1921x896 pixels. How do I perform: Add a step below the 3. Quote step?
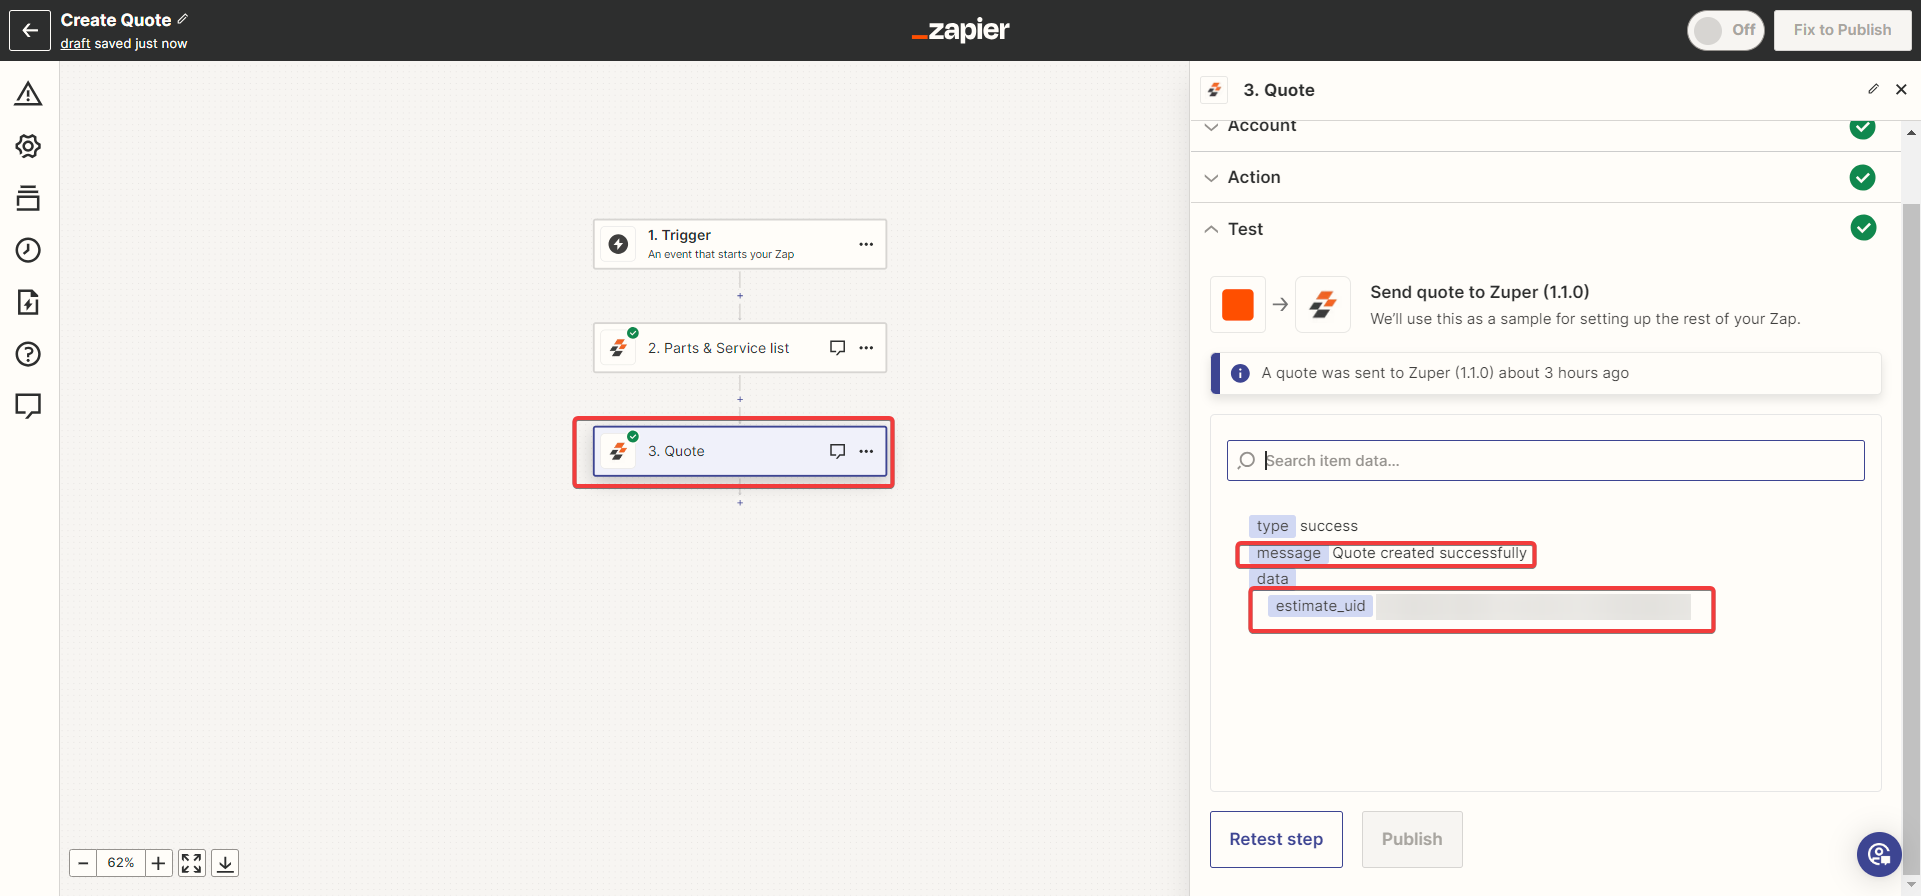(740, 502)
